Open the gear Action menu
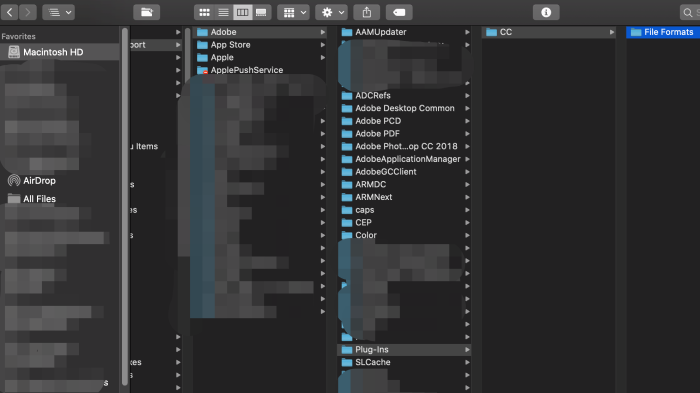Viewport: 700px width, 393px height. pyautogui.click(x=331, y=12)
